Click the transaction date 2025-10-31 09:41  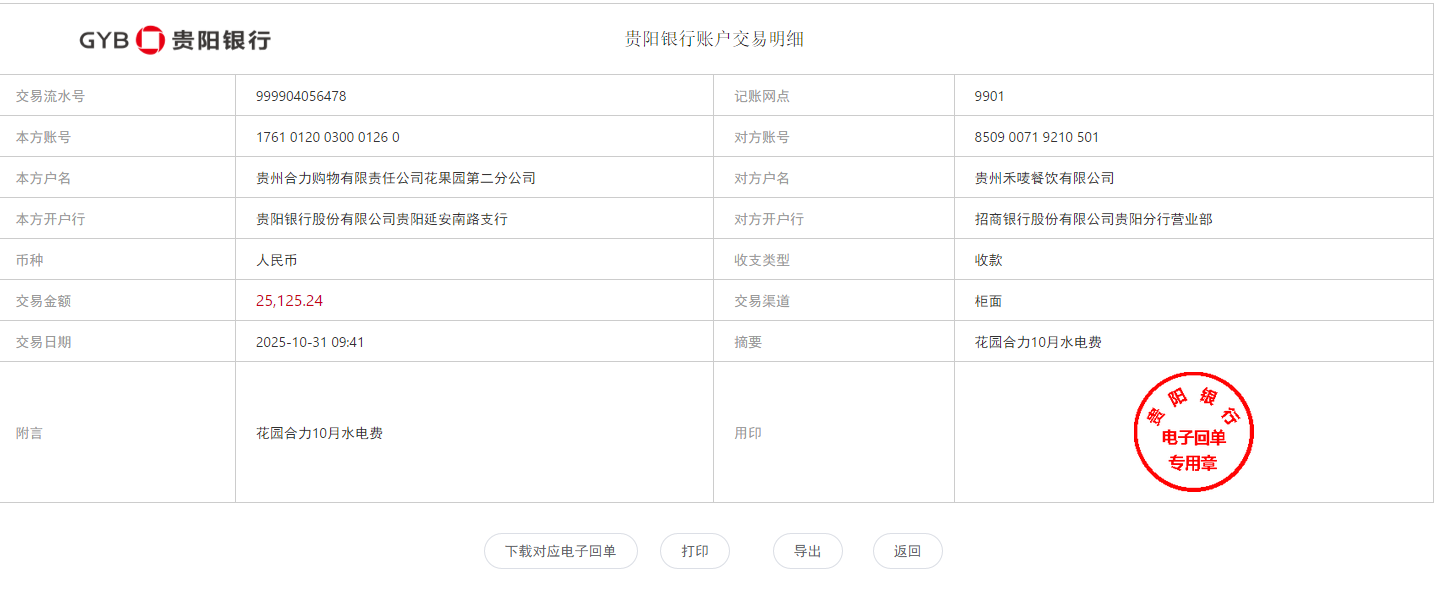[310, 342]
